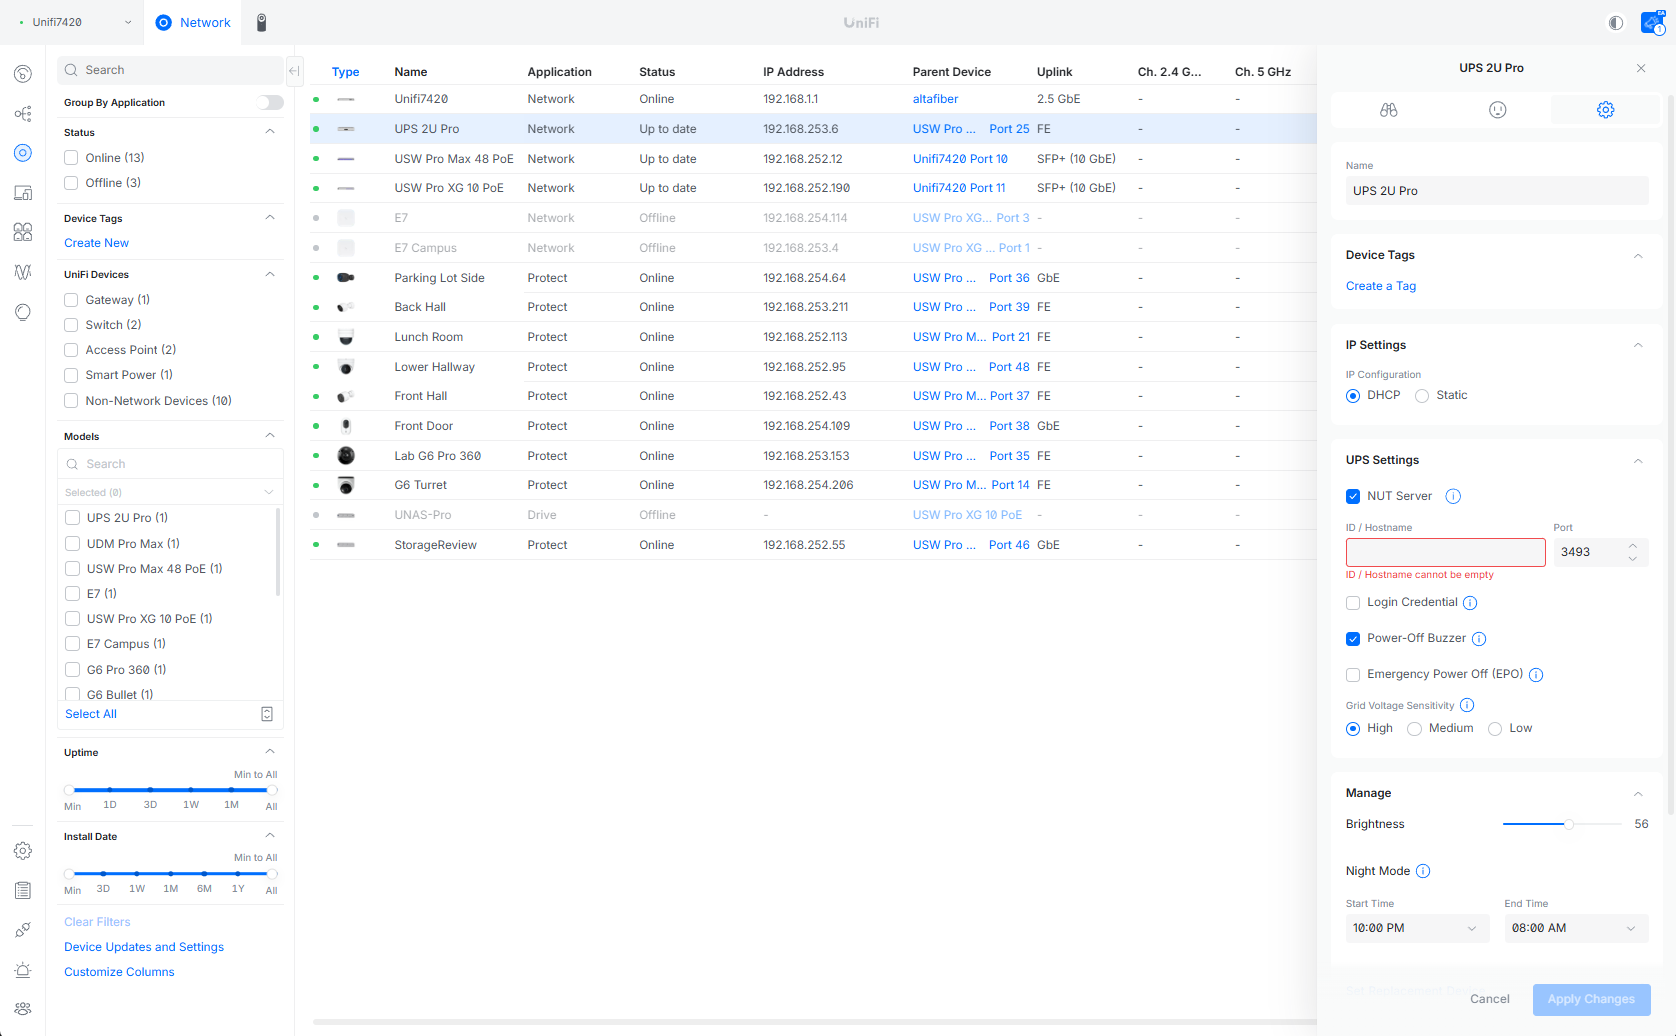Collapse the Device Tags filter section
The width and height of the screenshot is (1676, 1036).
[270, 218]
